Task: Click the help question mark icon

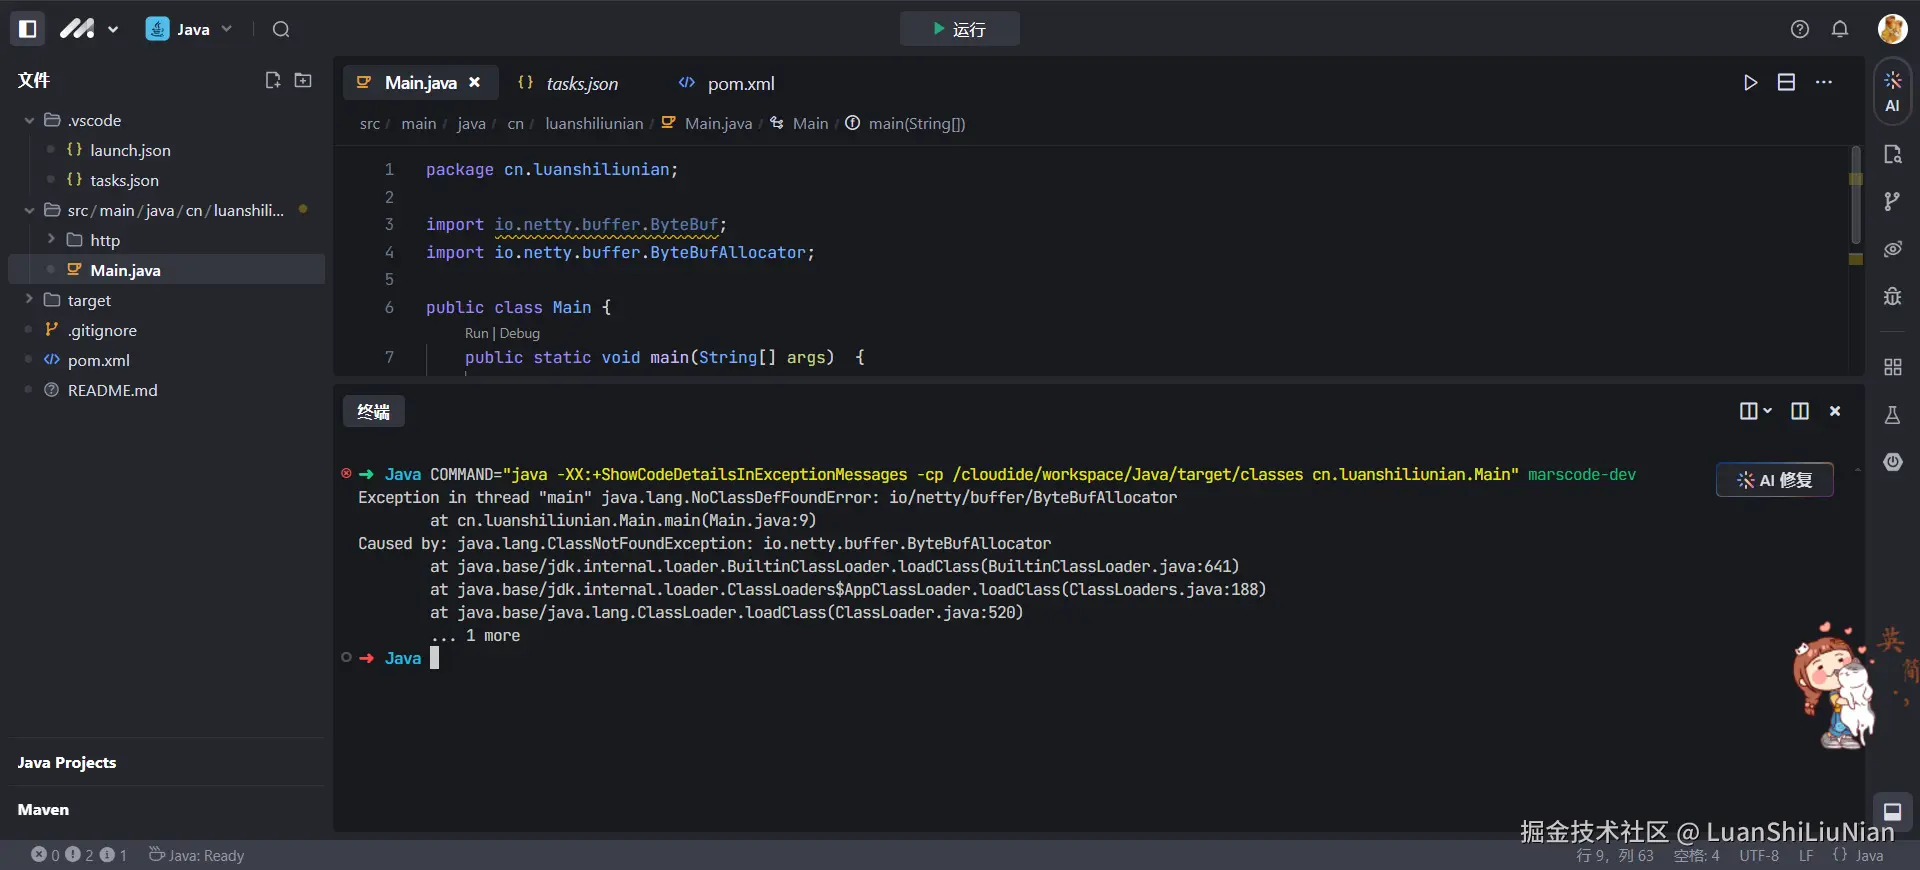Action: click(x=1800, y=29)
